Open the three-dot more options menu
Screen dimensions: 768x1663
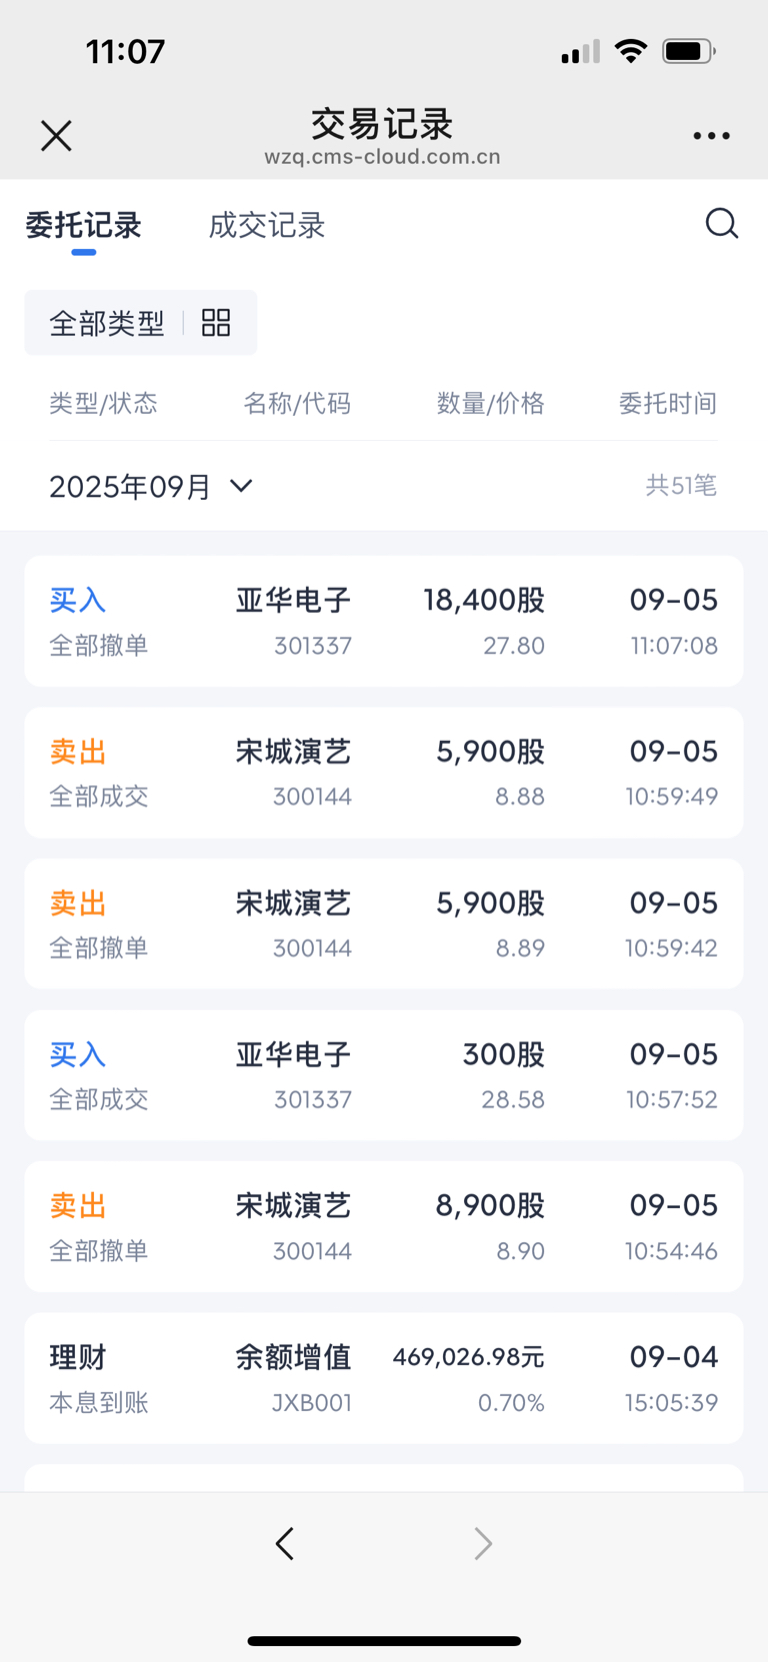[x=711, y=136]
